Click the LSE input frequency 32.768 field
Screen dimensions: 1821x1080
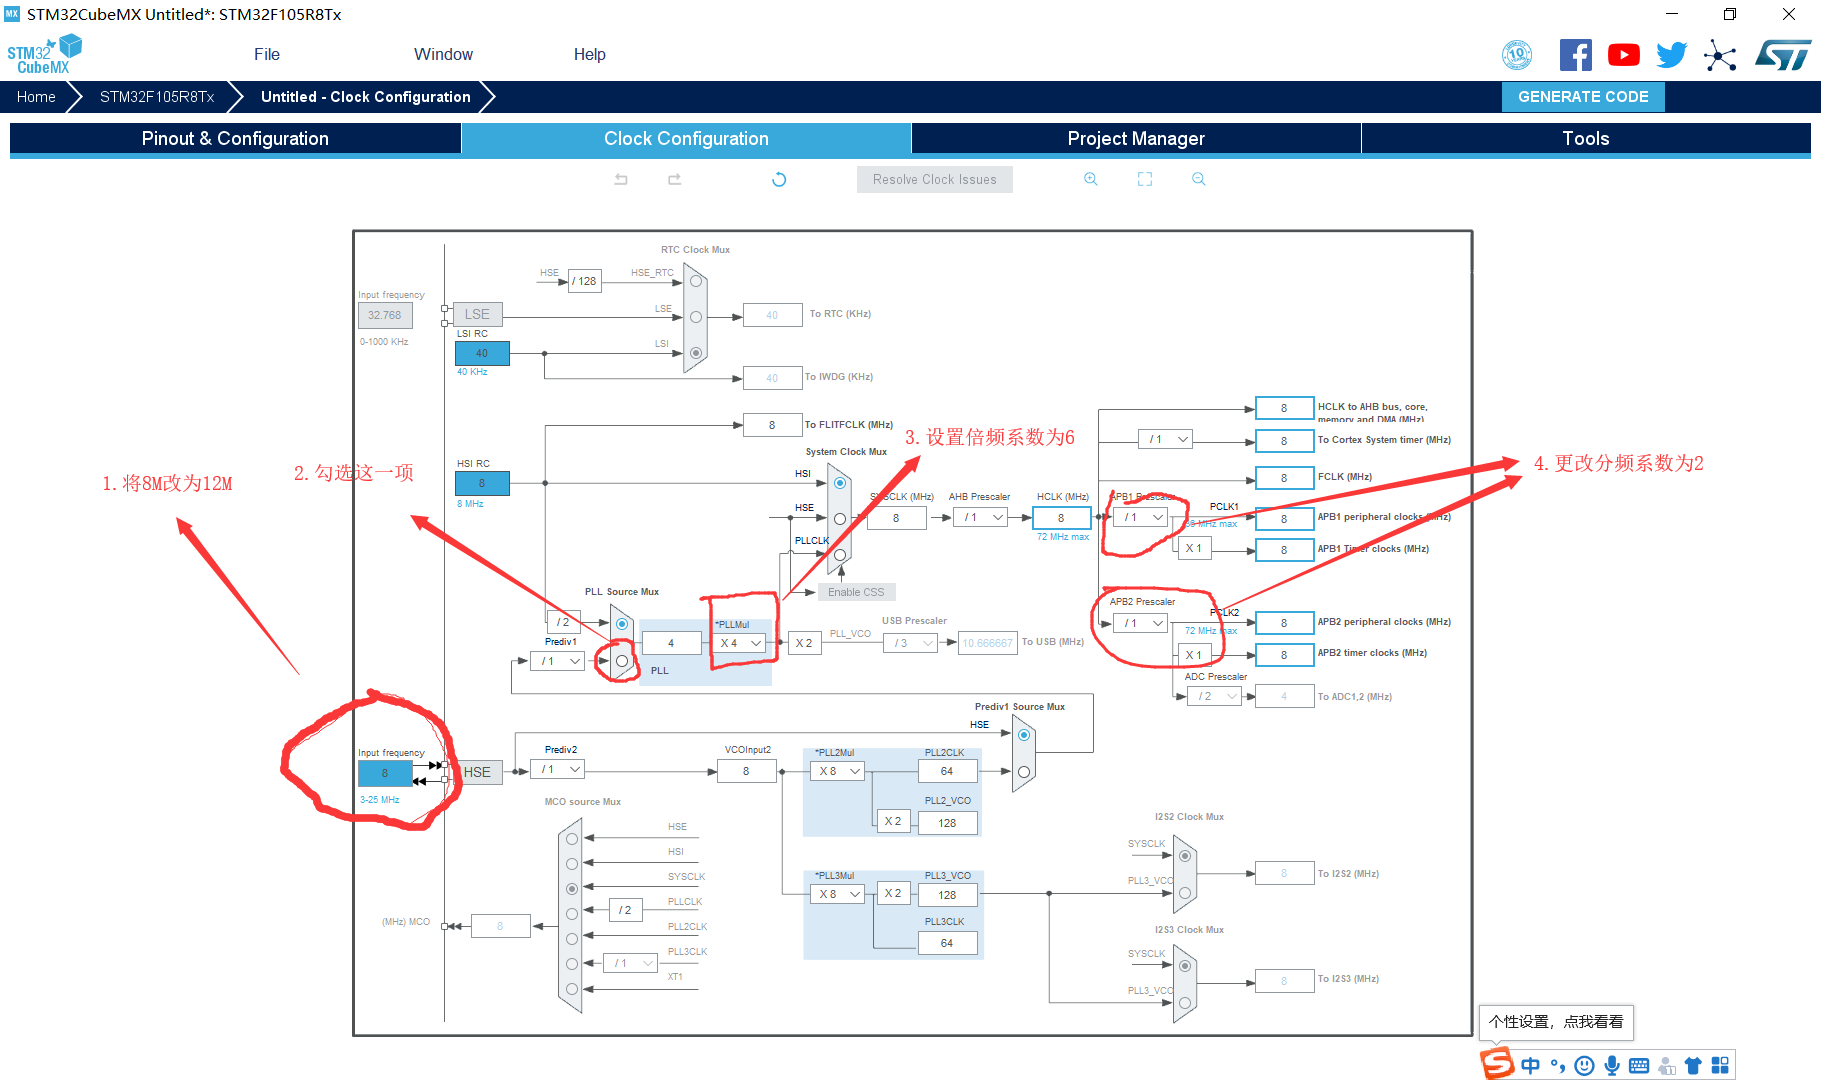click(385, 315)
